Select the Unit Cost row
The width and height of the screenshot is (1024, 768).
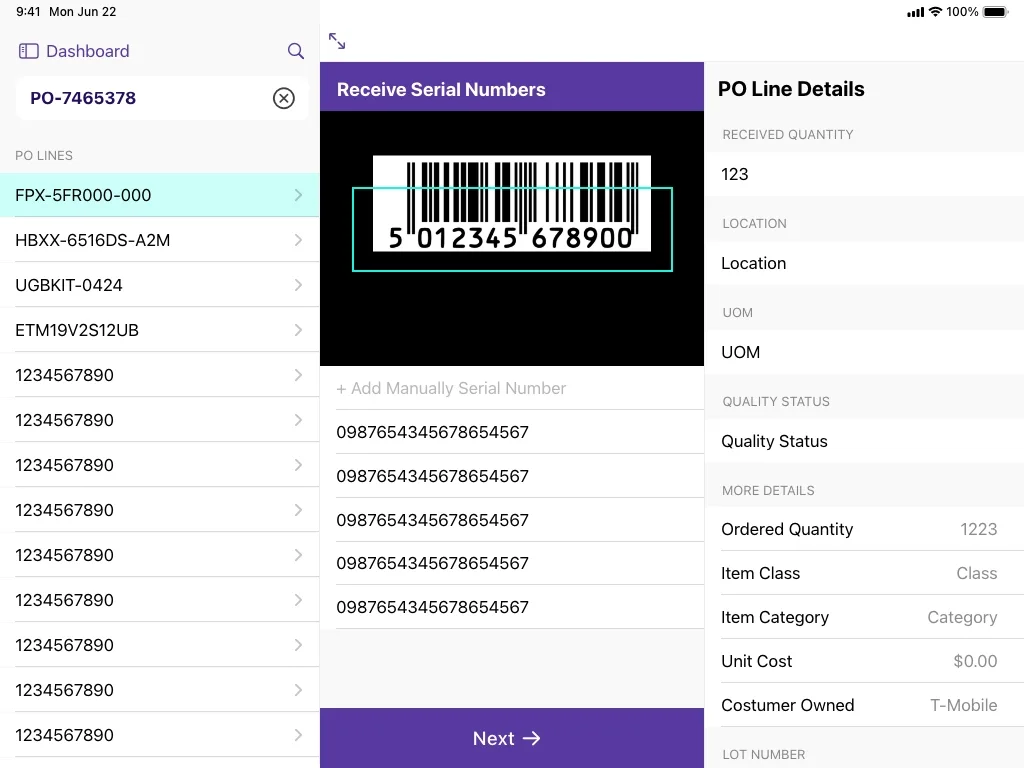[865, 661]
